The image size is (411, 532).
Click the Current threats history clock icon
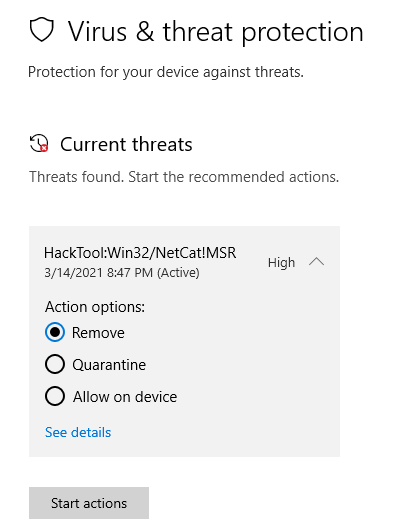(39, 143)
